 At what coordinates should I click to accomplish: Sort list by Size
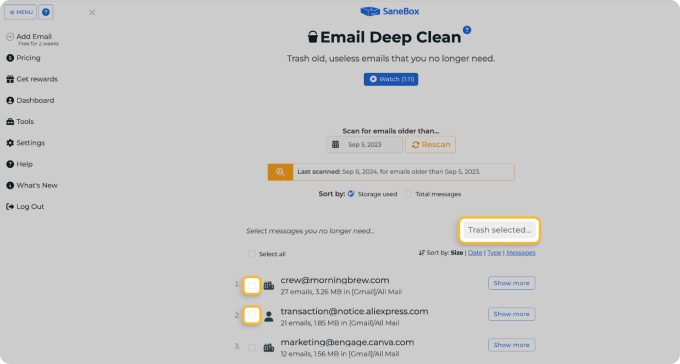pyautogui.click(x=456, y=253)
